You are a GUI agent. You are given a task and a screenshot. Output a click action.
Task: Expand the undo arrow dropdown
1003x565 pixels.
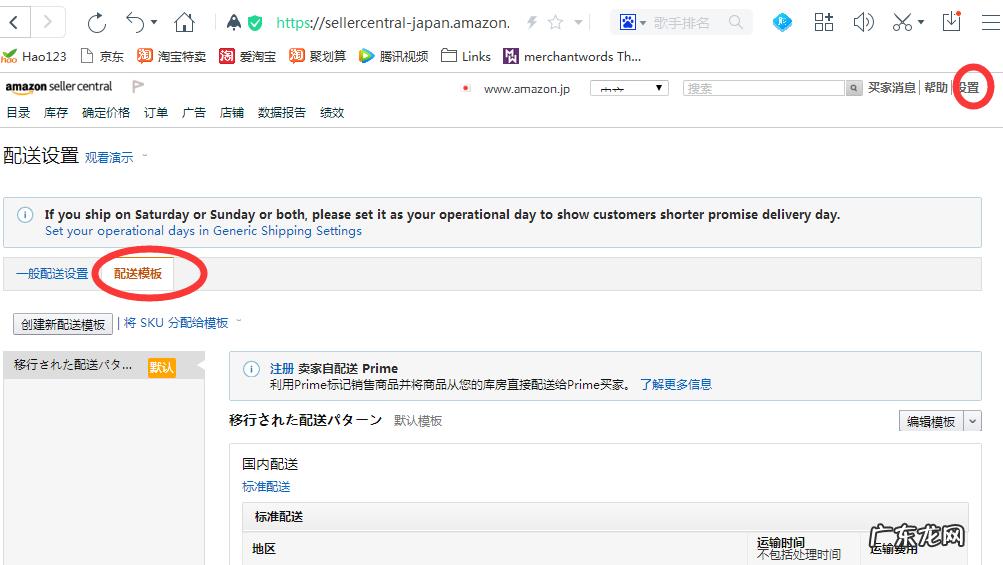pos(154,22)
